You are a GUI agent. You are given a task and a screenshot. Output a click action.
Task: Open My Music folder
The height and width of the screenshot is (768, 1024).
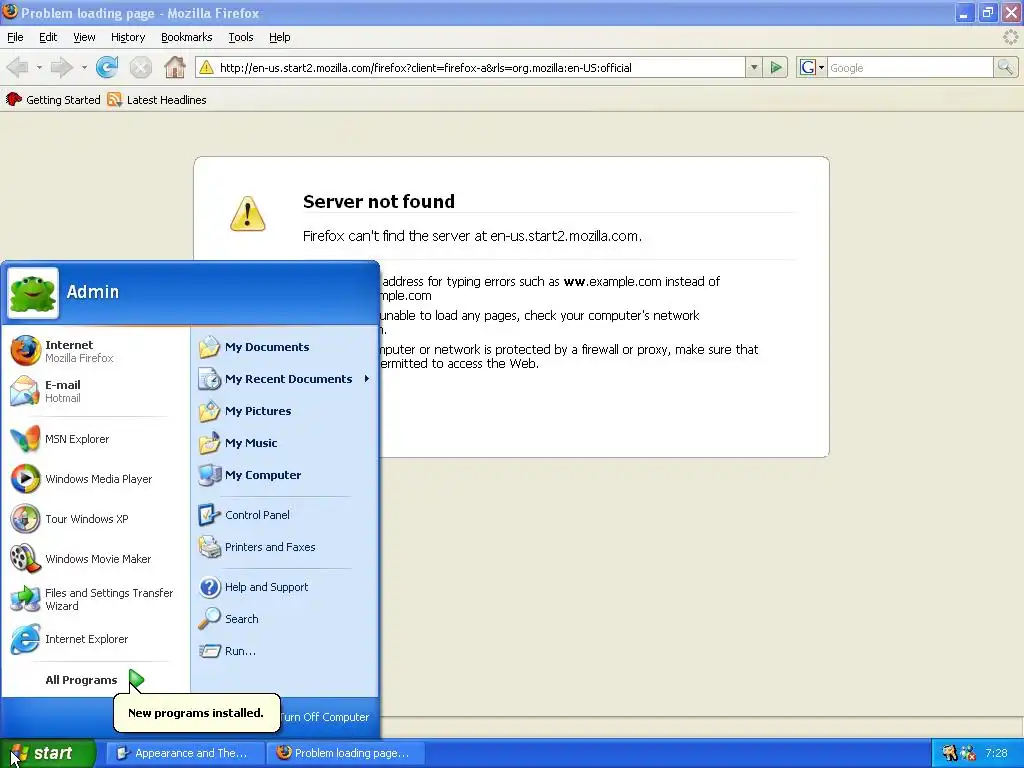tap(285, 443)
